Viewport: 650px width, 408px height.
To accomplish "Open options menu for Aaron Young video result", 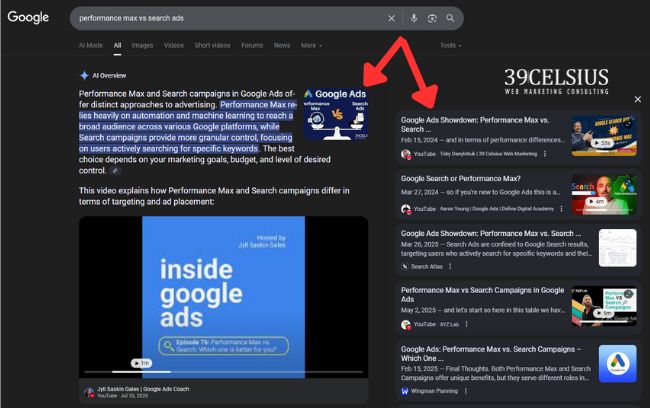I will pos(561,209).
